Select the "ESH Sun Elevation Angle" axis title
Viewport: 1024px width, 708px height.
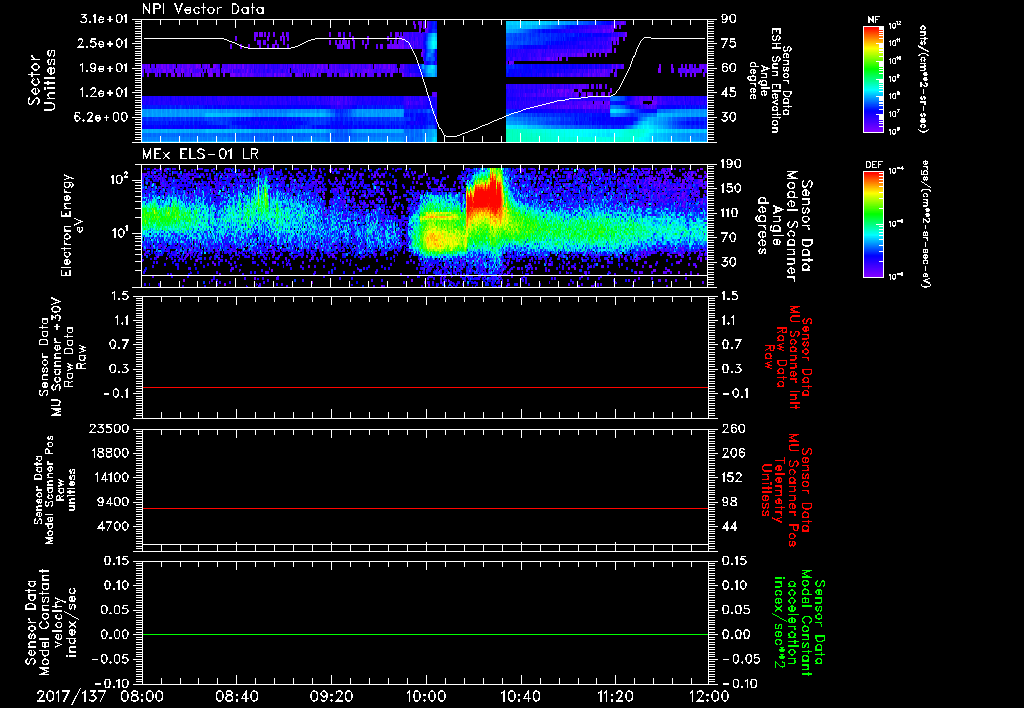pyautogui.click(x=769, y=80)
